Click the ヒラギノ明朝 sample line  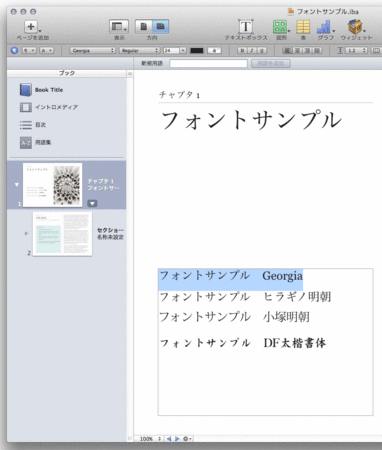245,297
